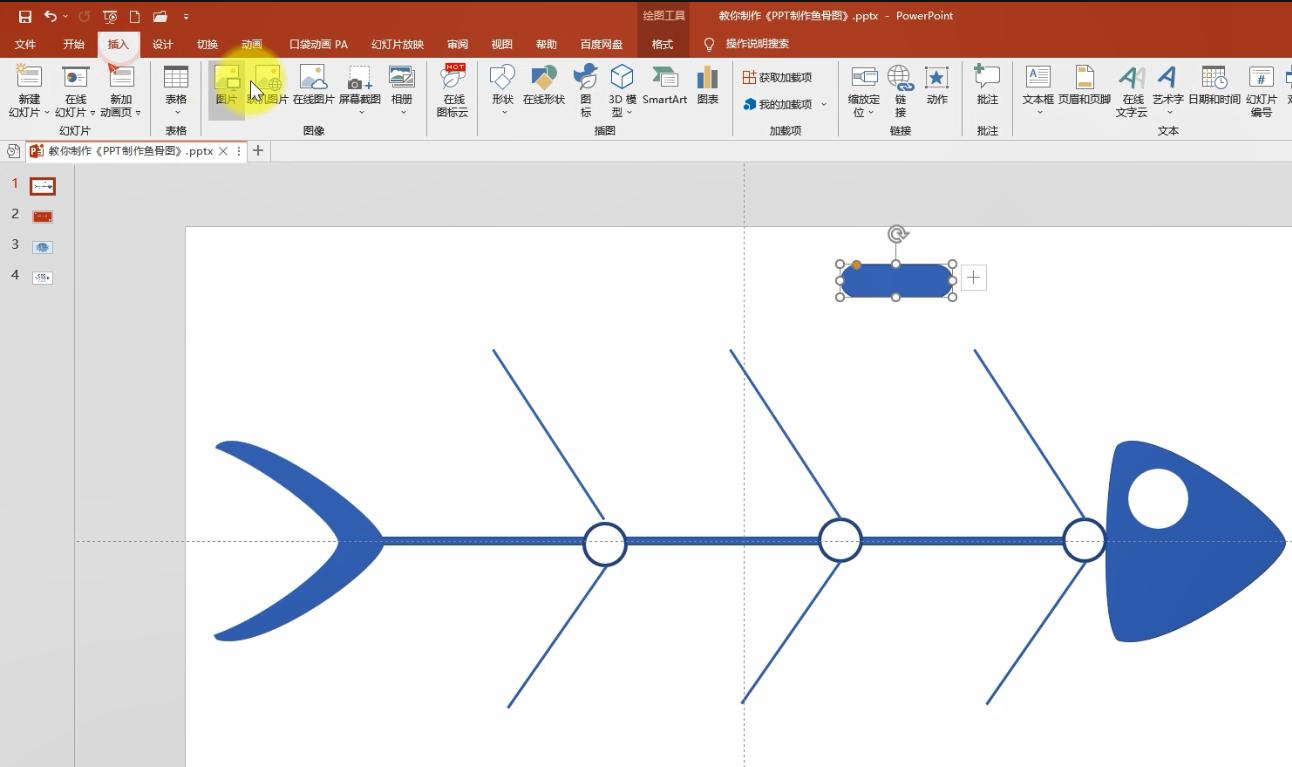
Task: Click the new document tab plus button
Action: tap(258, 151)
